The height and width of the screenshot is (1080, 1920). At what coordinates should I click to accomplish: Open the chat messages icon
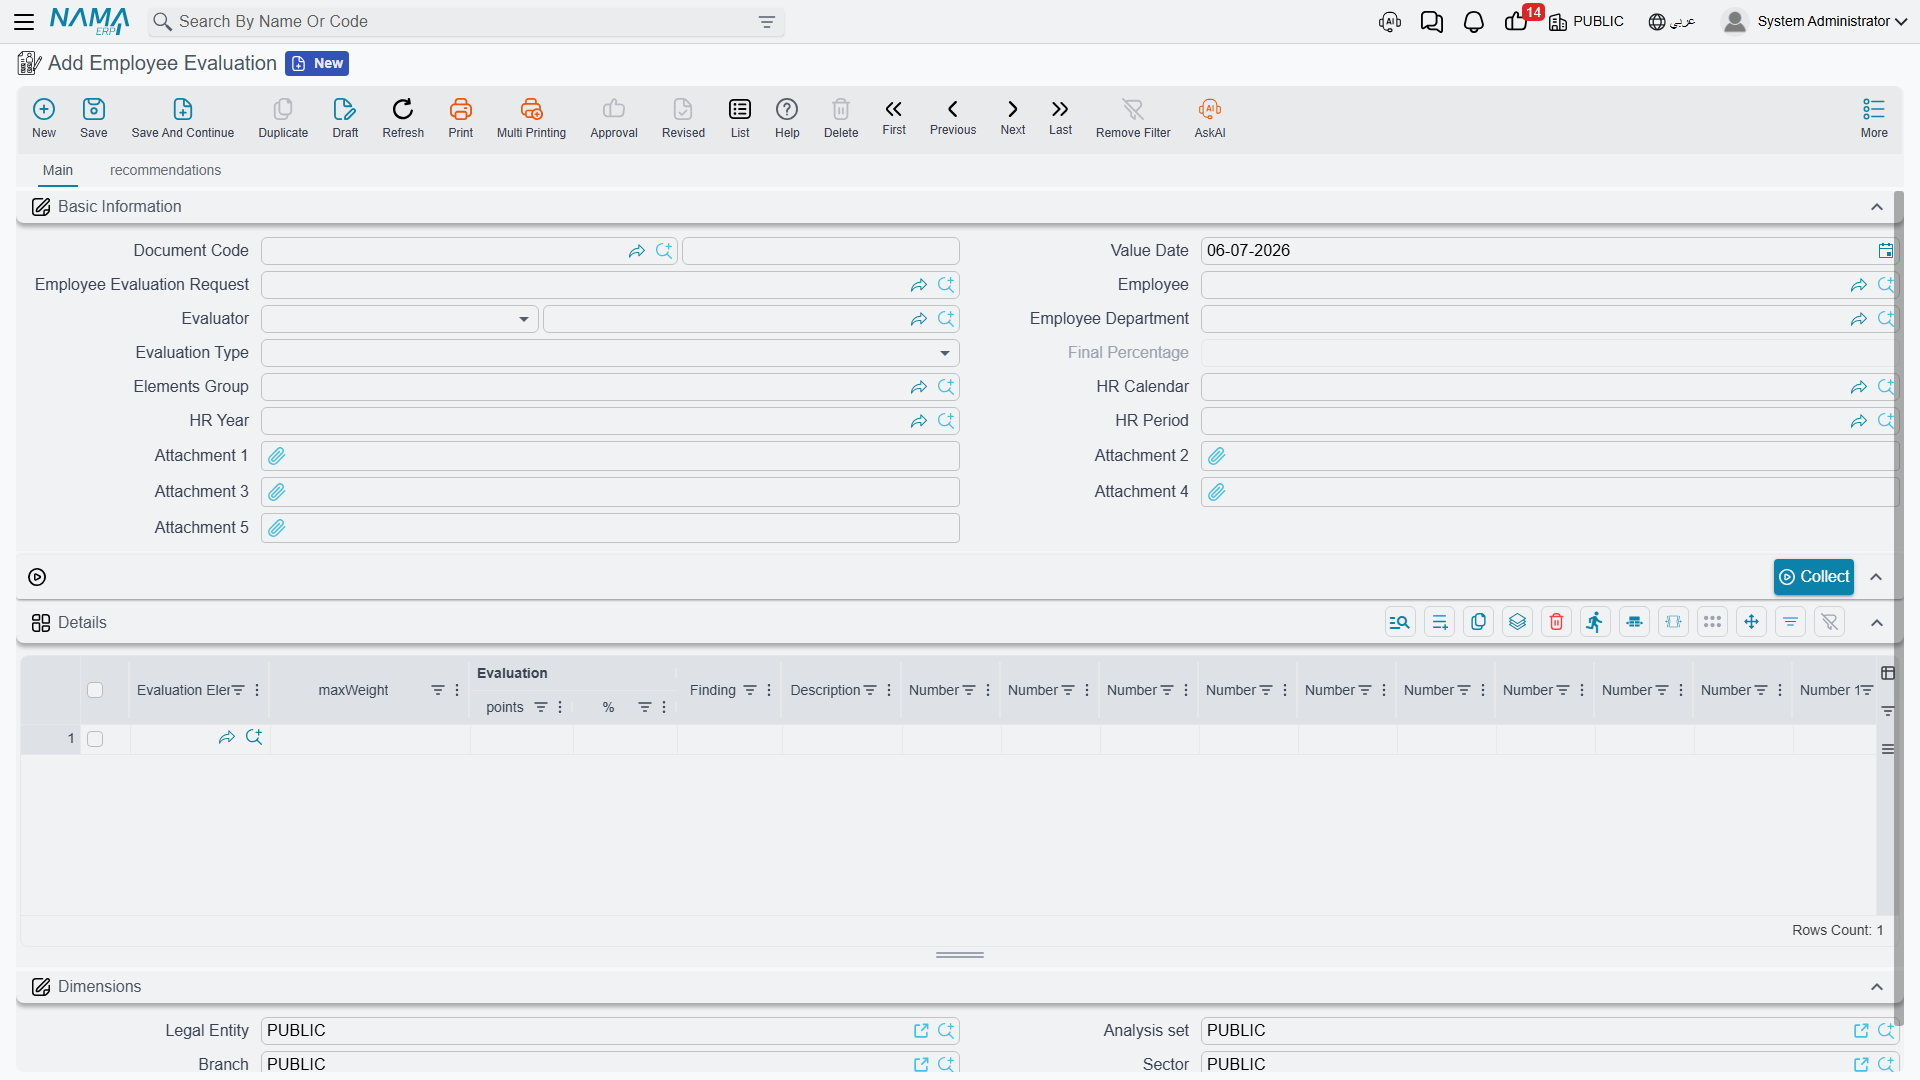tap(1431, 22)
